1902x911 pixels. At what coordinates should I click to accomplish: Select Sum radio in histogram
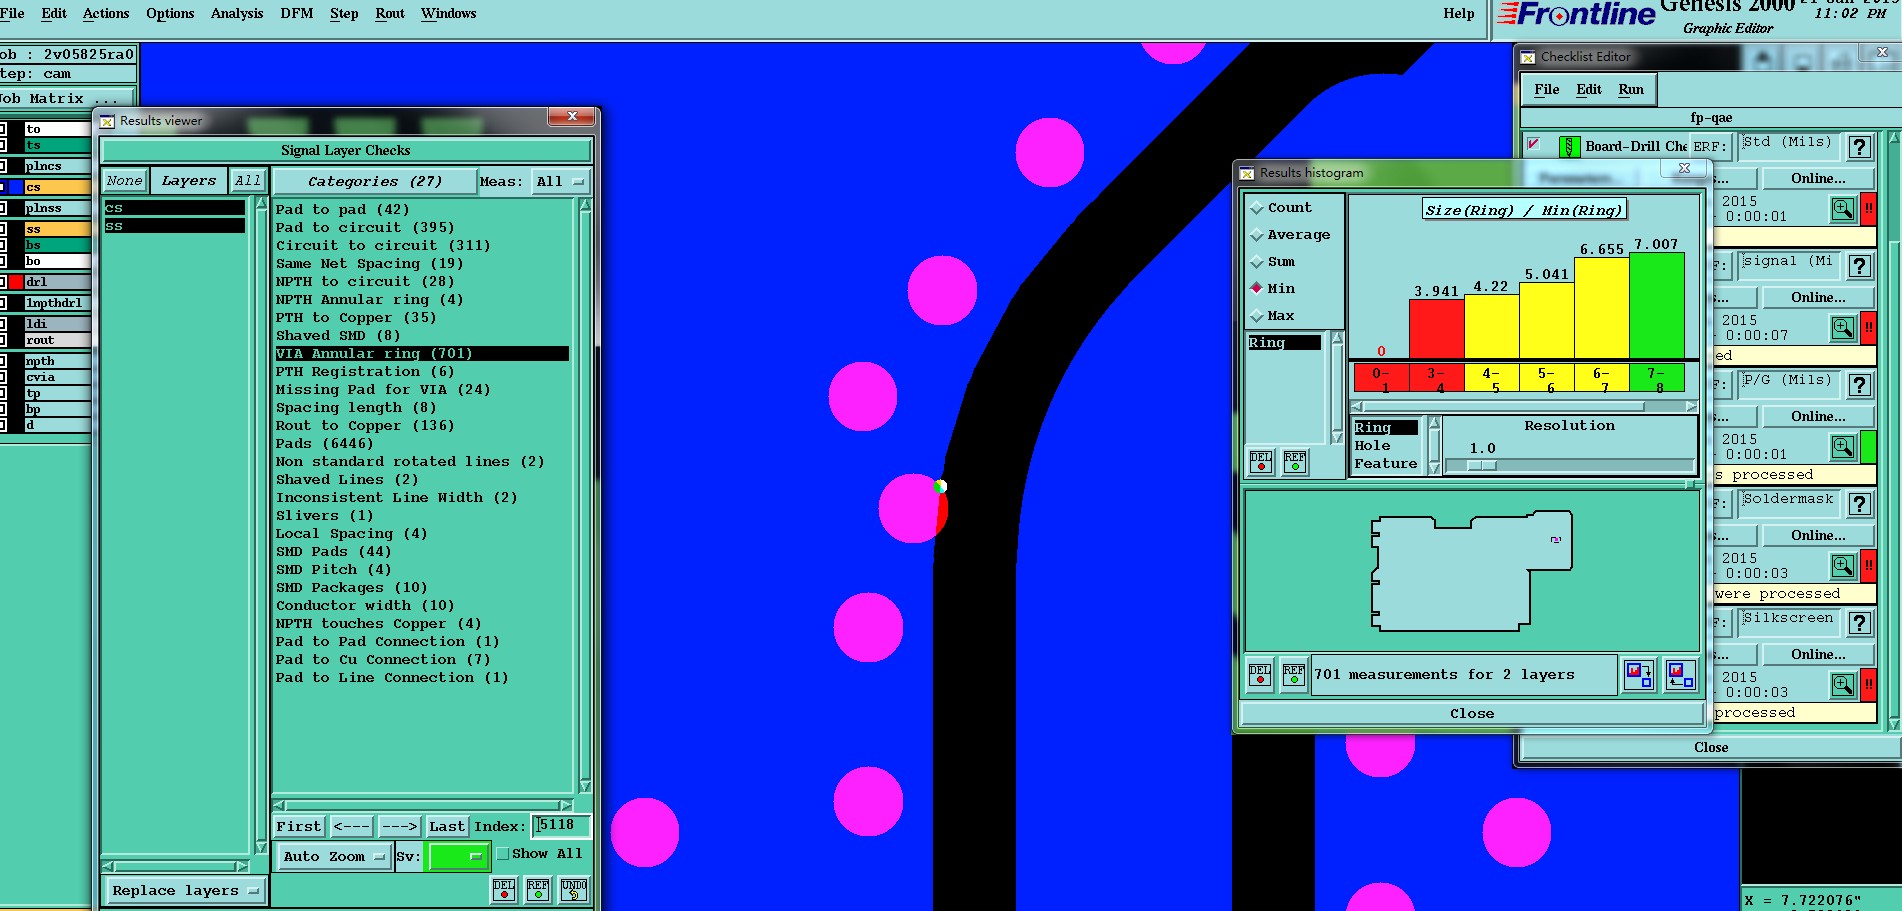1257,262
